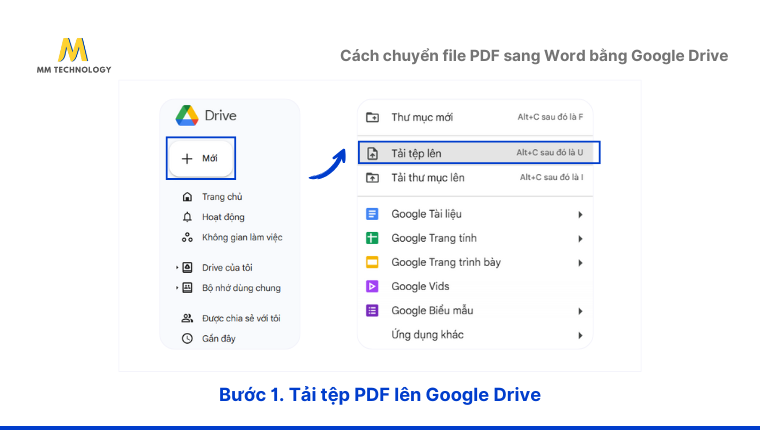Click the clock icon beside Gần đây
The width and height of the screenshot is (760, 430).
tap(187, 338)
